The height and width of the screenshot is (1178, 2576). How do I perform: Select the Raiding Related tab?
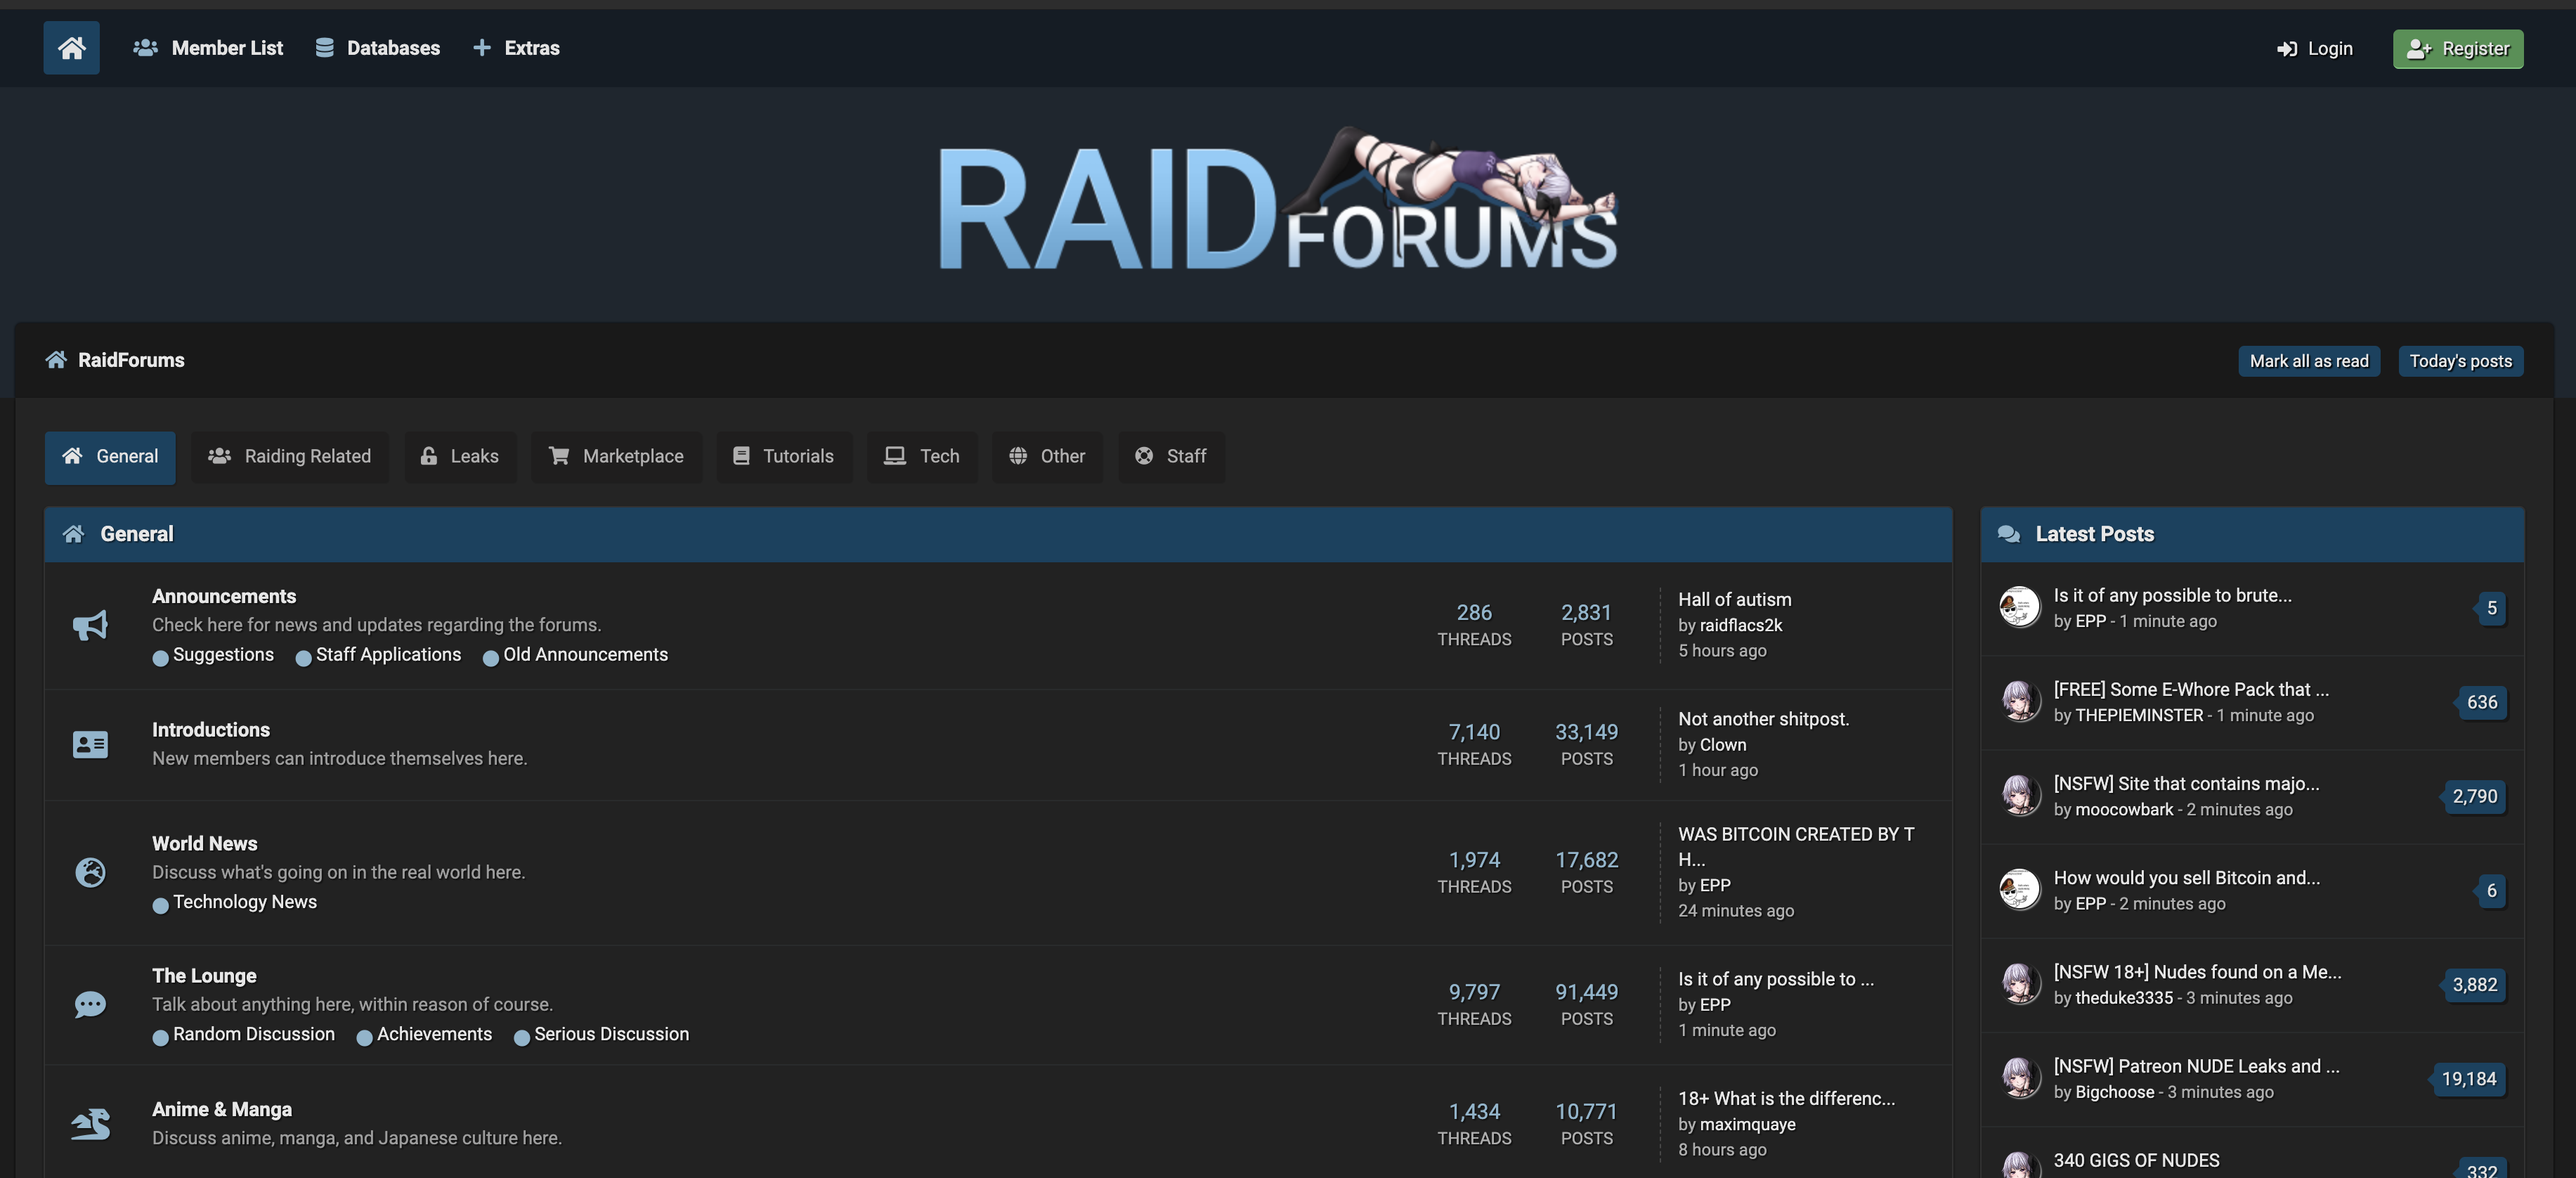(x=290, y=456)
